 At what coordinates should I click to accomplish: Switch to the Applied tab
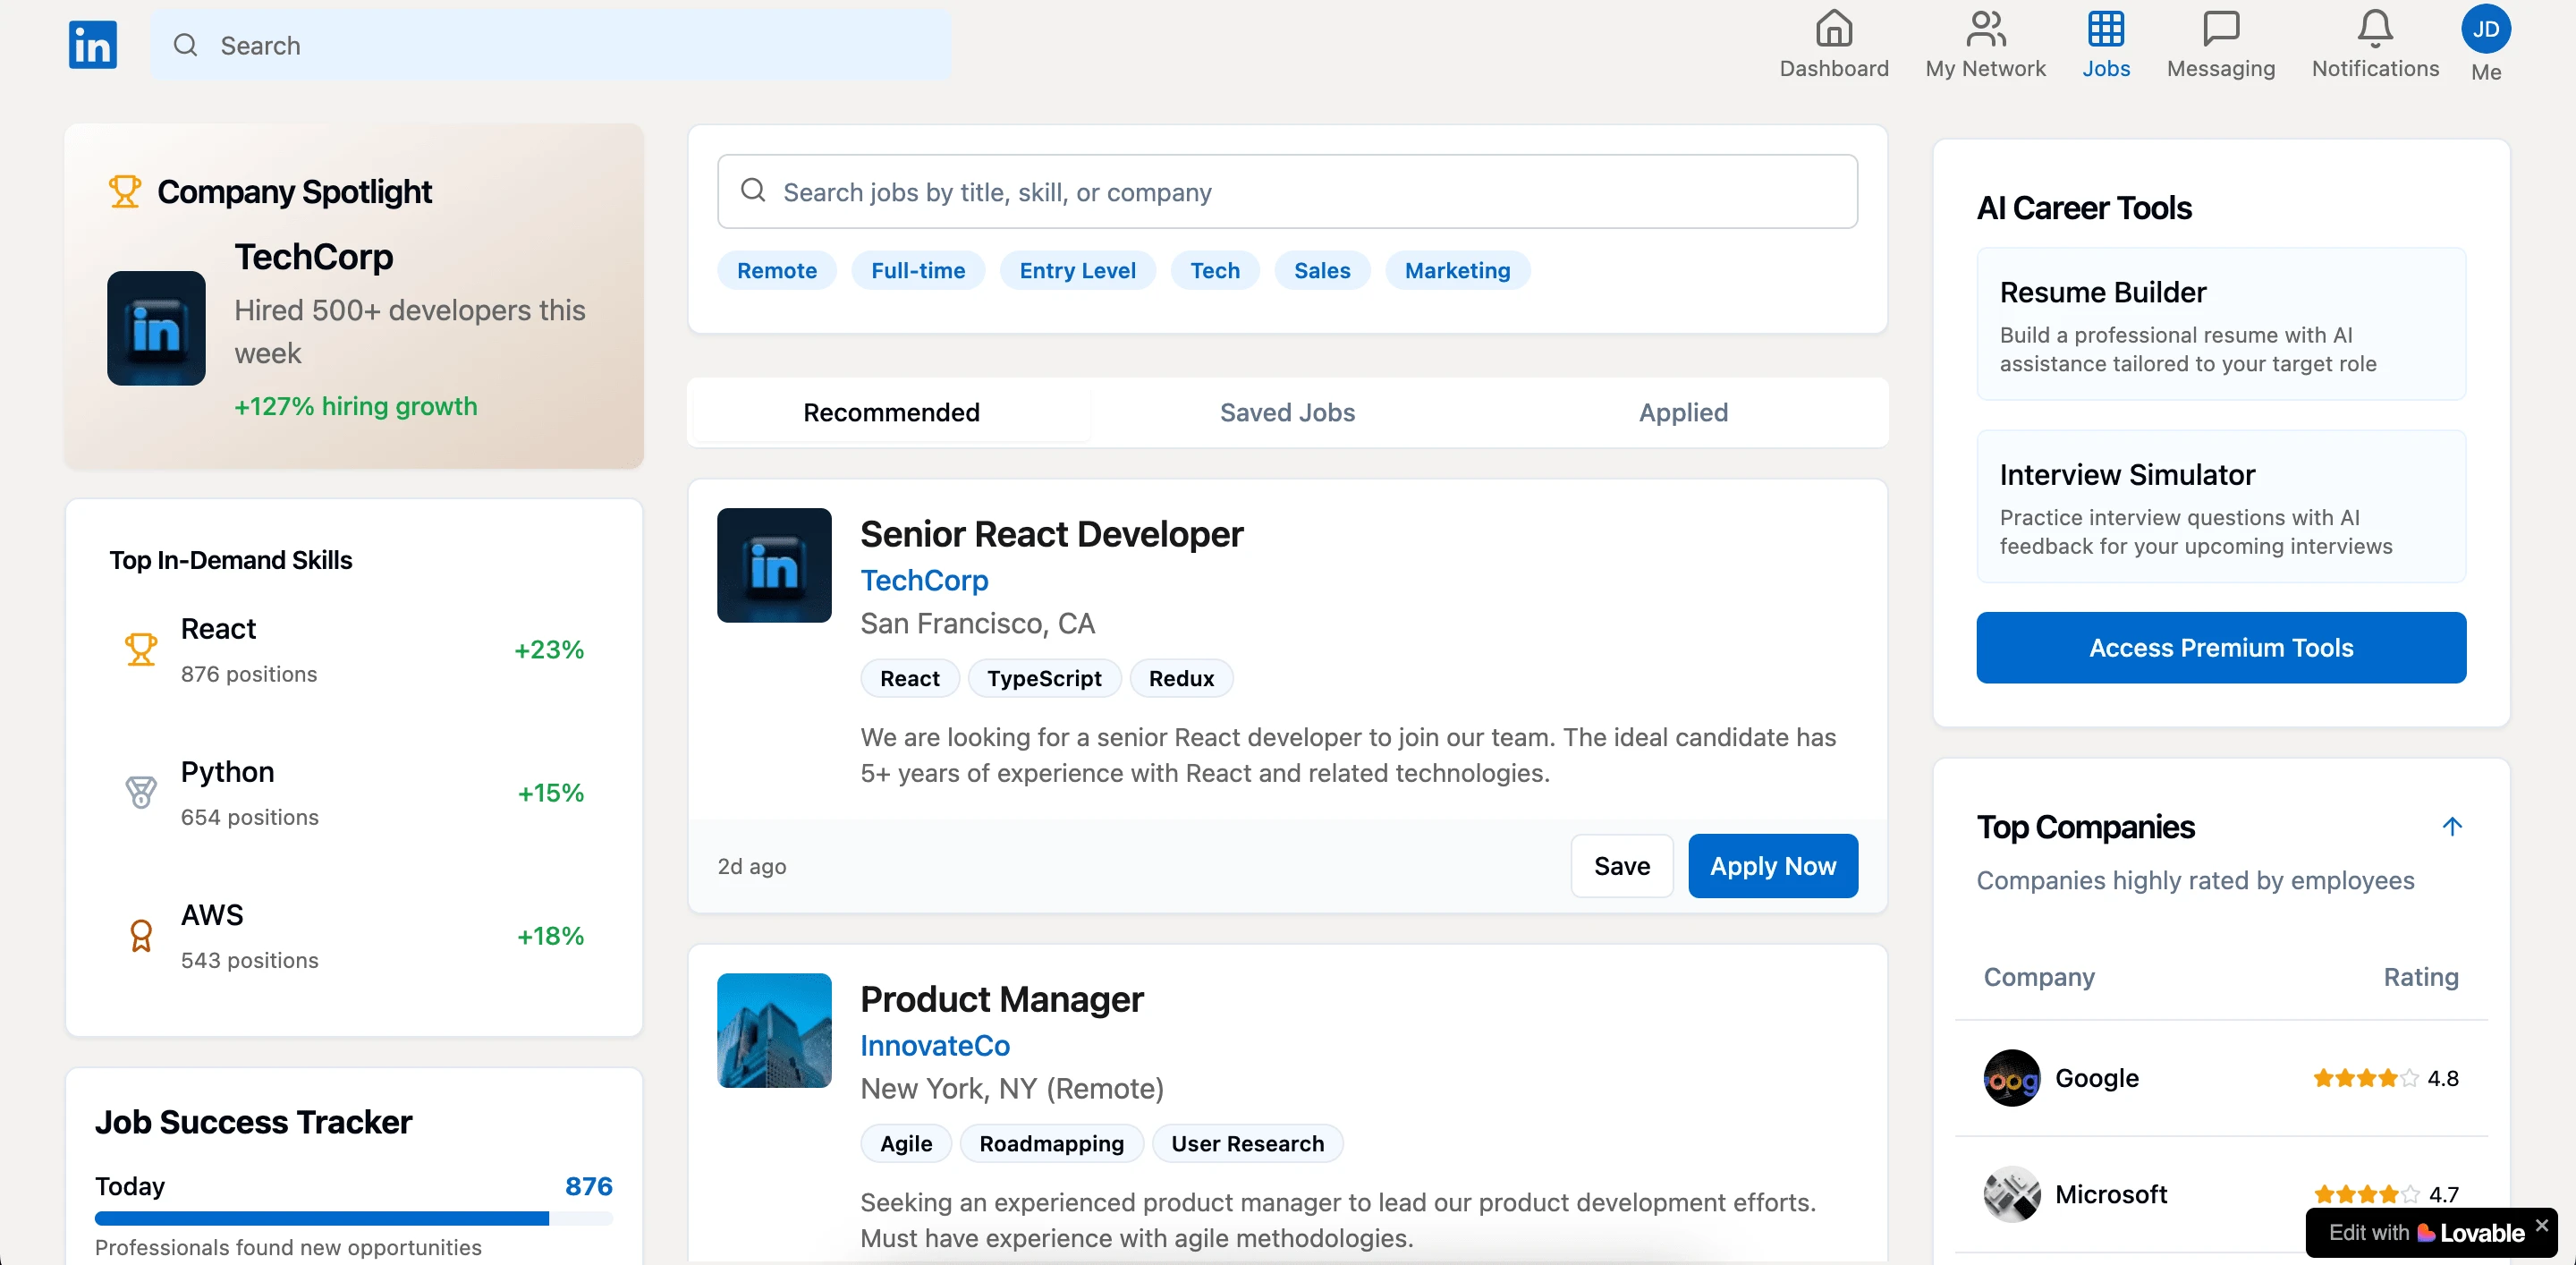1683,412
